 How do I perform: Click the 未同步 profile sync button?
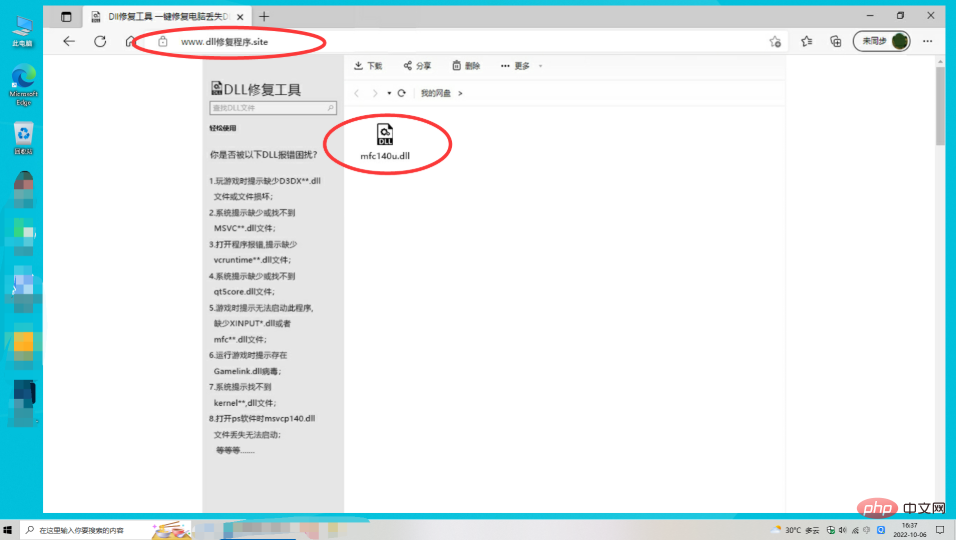tap(881, 41)
